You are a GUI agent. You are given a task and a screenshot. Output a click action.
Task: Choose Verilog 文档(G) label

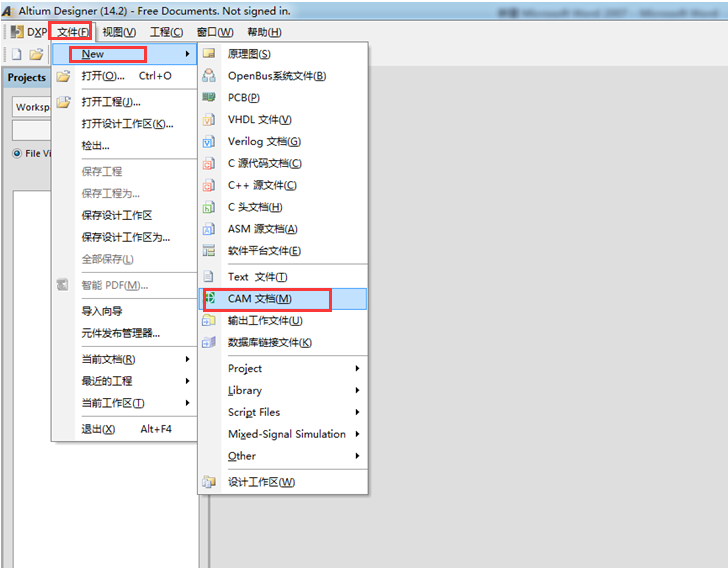pyautogui.click(x=264, y=141)
